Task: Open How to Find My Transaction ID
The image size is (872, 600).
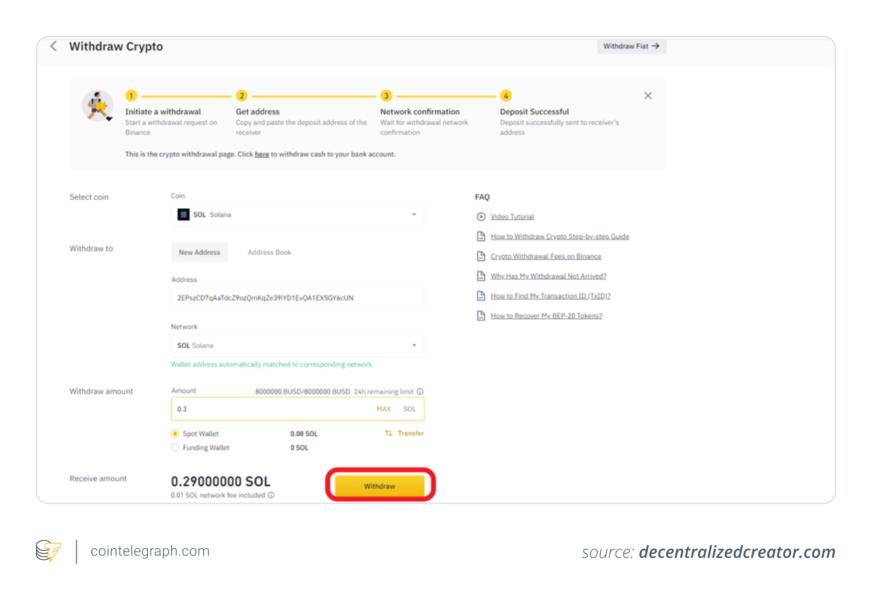Action: [x=551, y=296]
